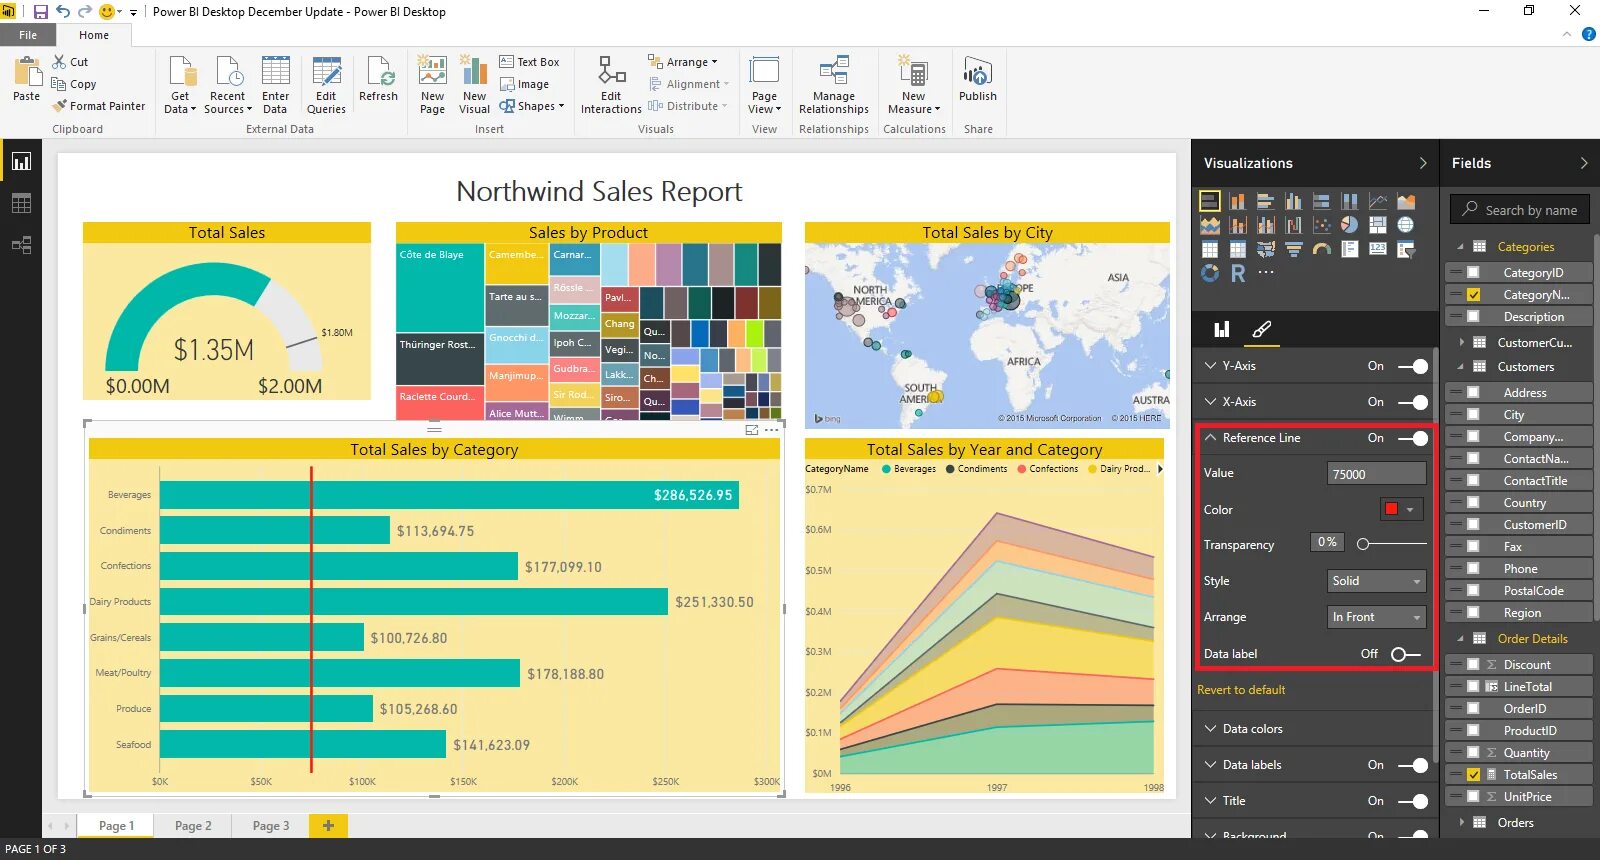
Task: Collapse the Fields pane arrow
Action: coord(1584,163)
